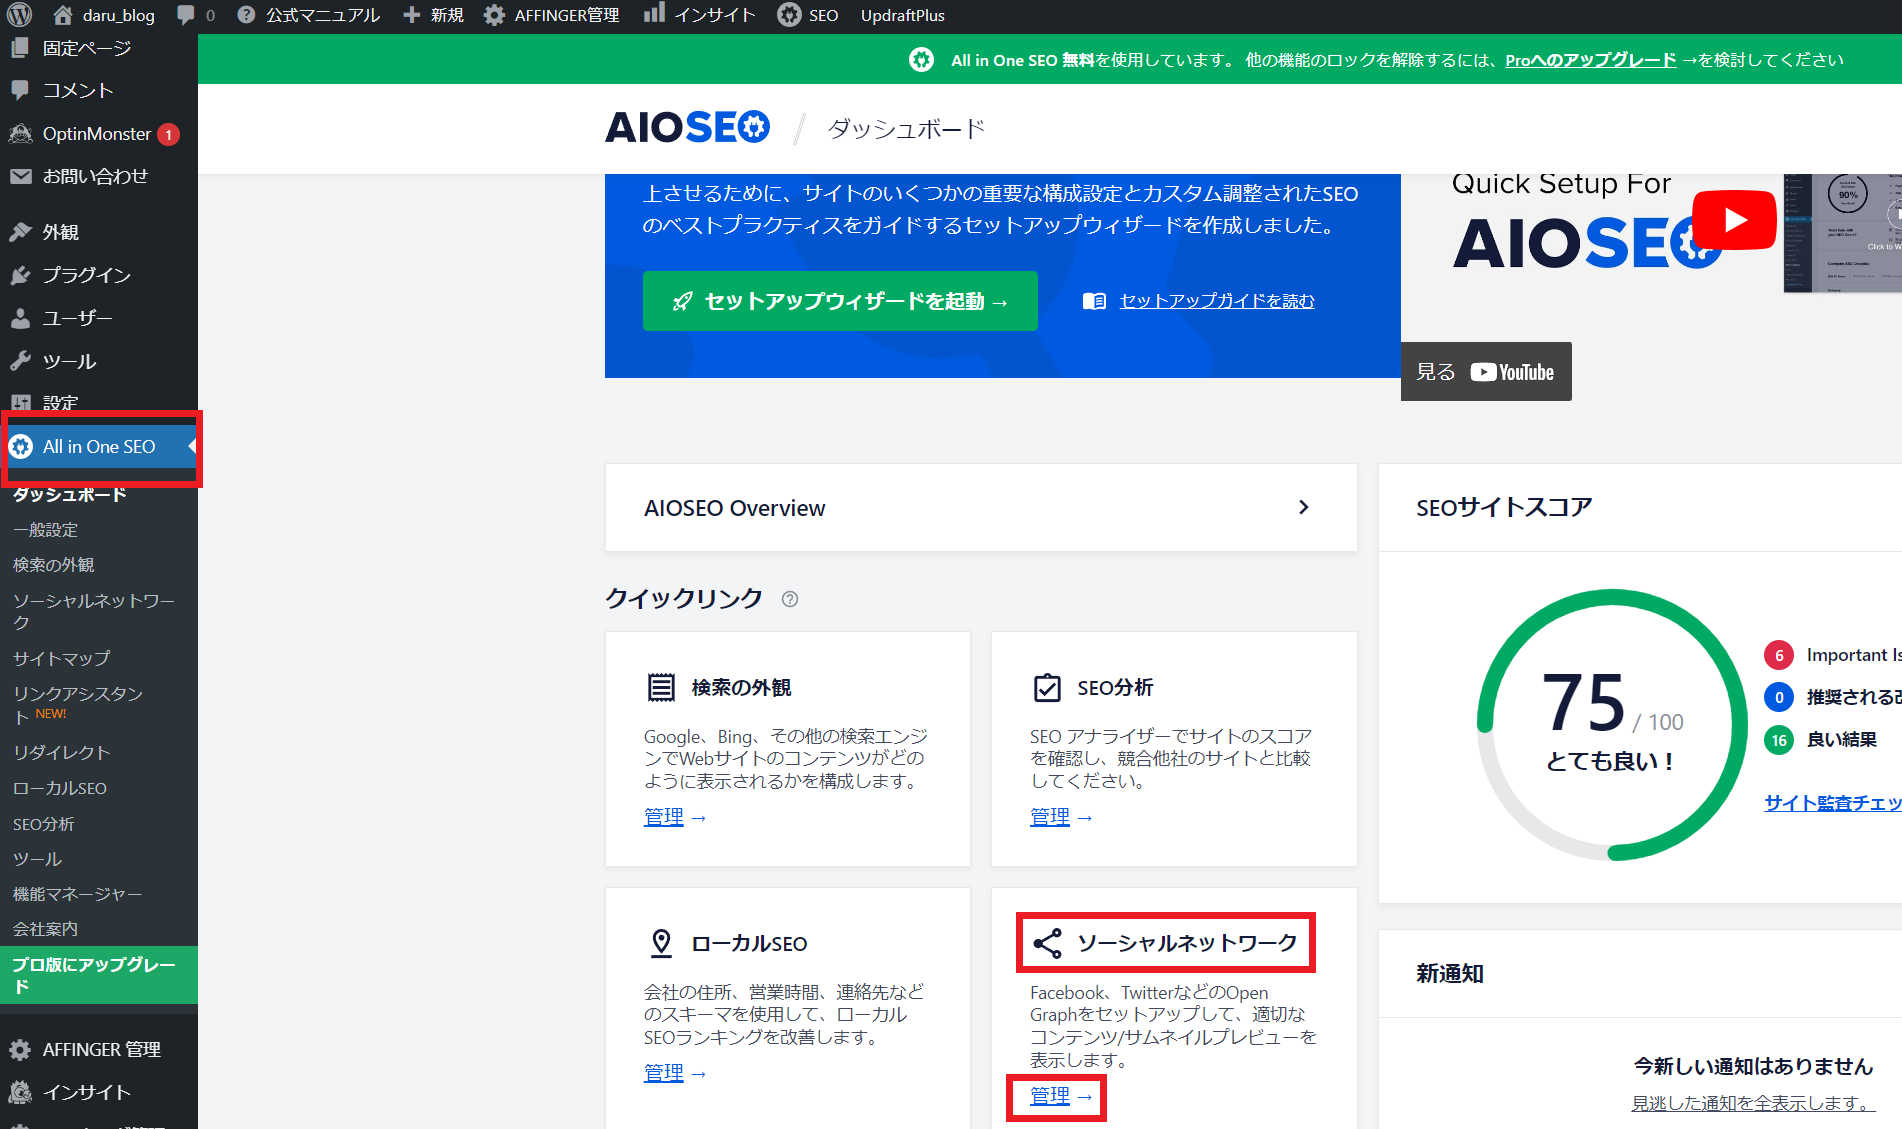Click the red Important Issues count badge
Image resolution: width=1902 pixels, height=1129 pixels.
(1778, 655)
